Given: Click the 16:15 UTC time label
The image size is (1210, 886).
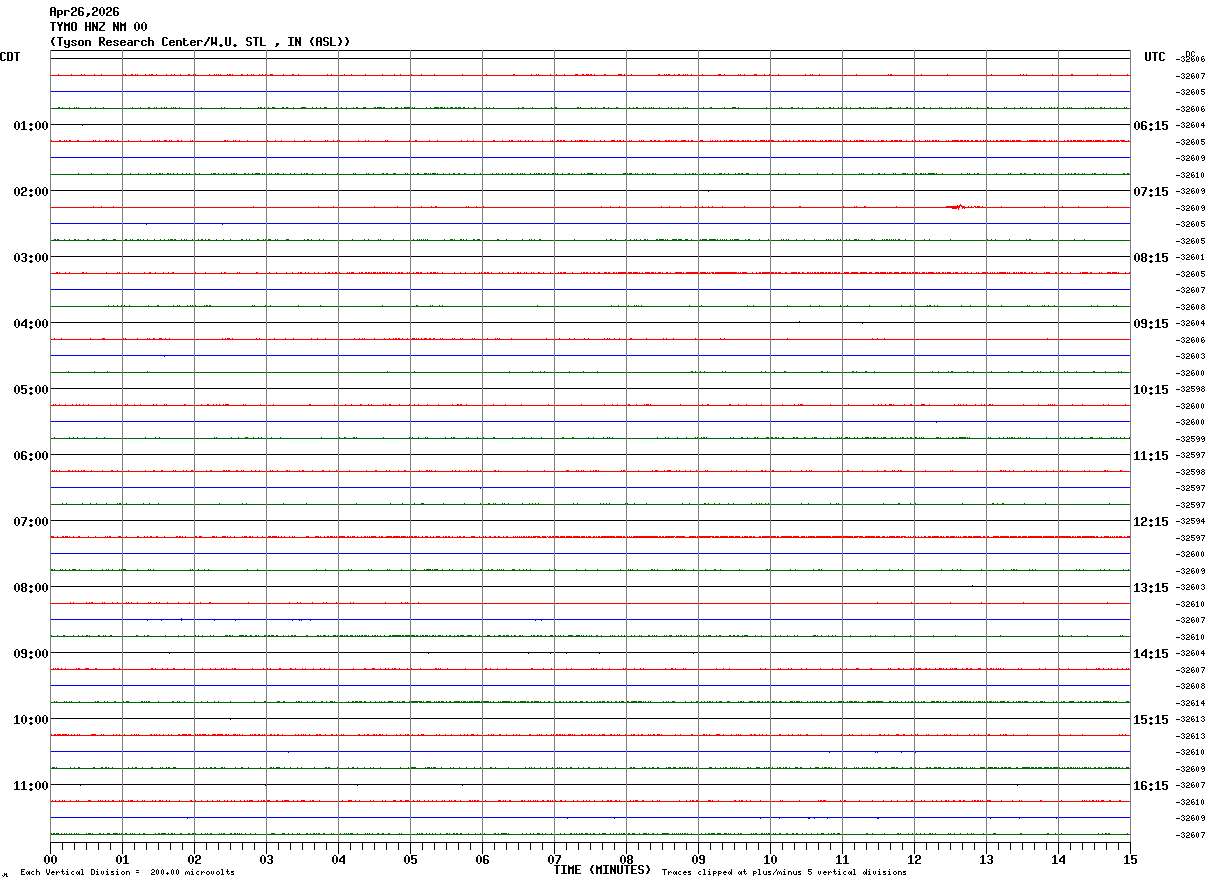Looking at the screenshot, I should tap(1150, 786).
